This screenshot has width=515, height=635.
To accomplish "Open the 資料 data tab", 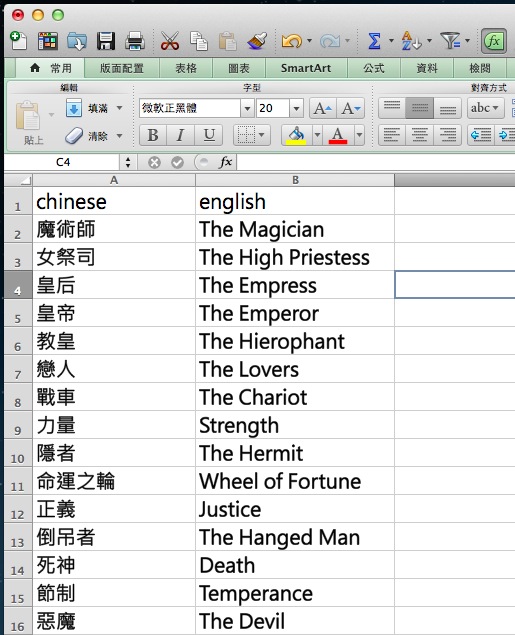I will [427, 68].
